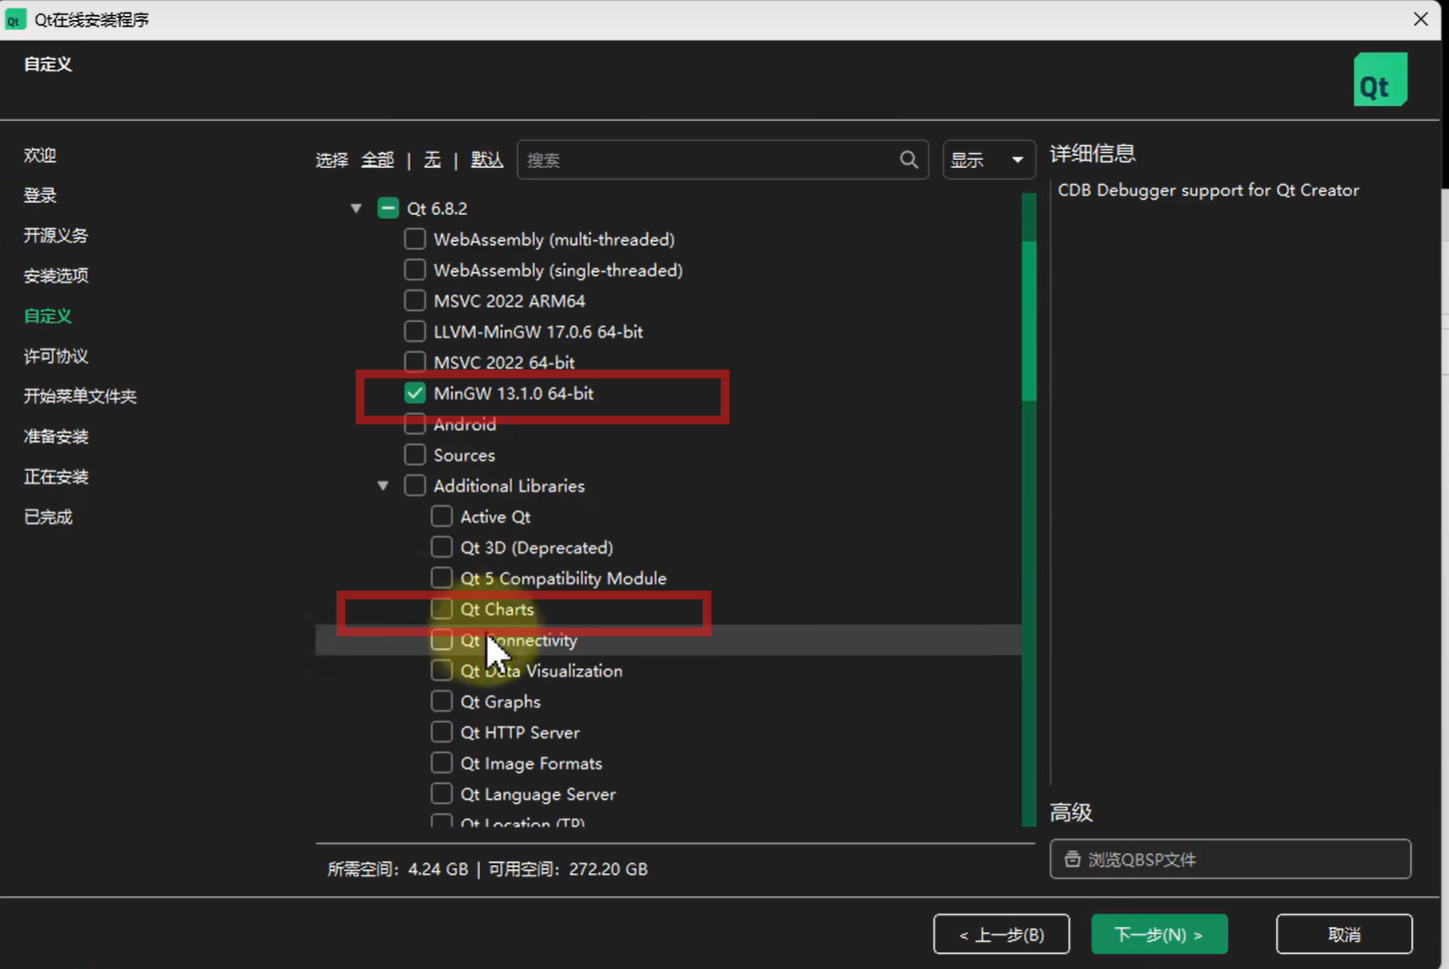Check the Qt Language Server checkbox

442,794
